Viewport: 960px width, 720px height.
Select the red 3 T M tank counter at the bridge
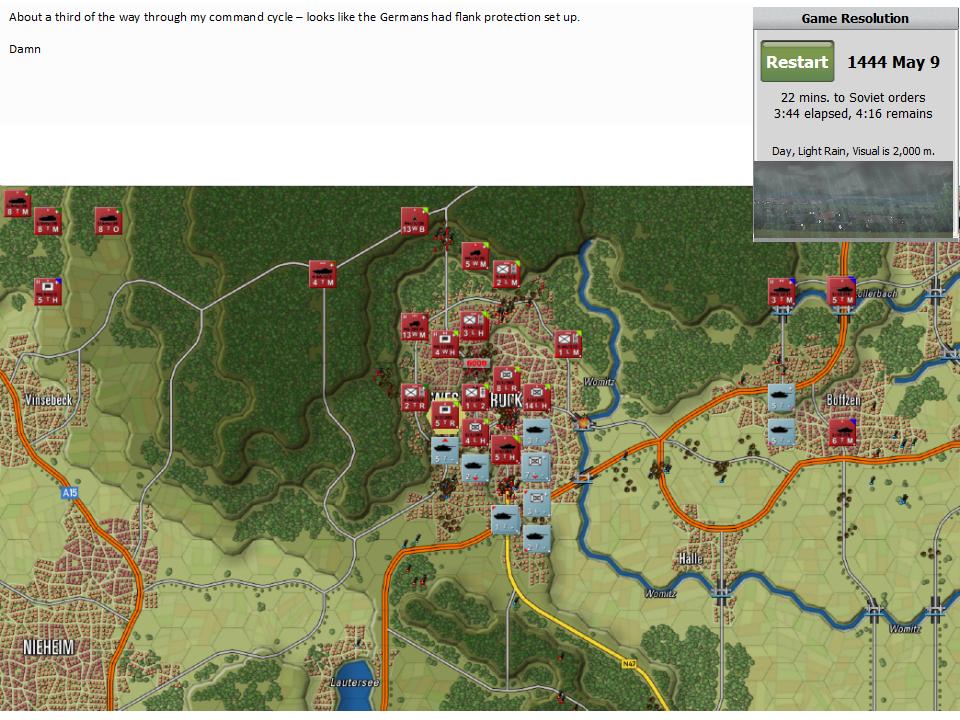782,291
